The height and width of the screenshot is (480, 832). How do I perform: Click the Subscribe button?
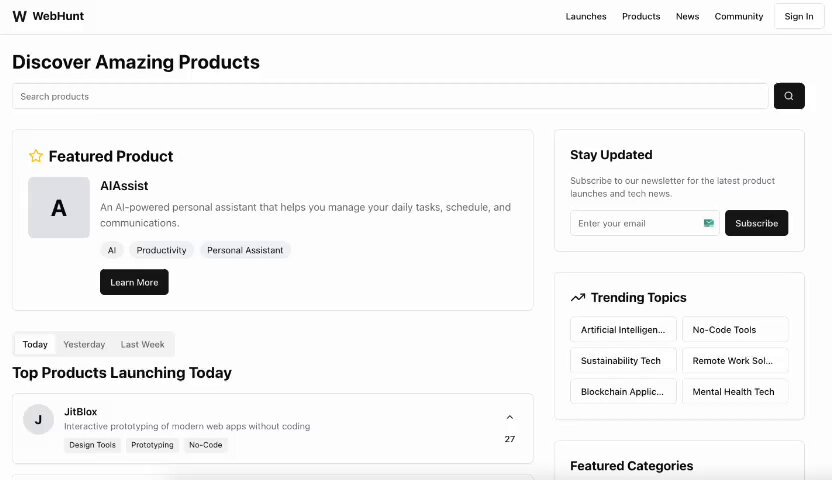[x=756, y=223]
